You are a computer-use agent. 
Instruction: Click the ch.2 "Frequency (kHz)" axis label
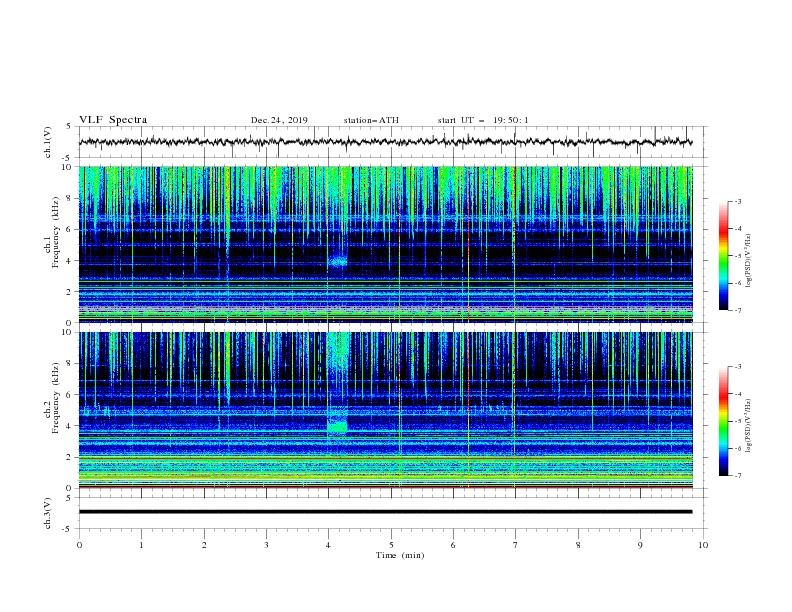point(56,398)
